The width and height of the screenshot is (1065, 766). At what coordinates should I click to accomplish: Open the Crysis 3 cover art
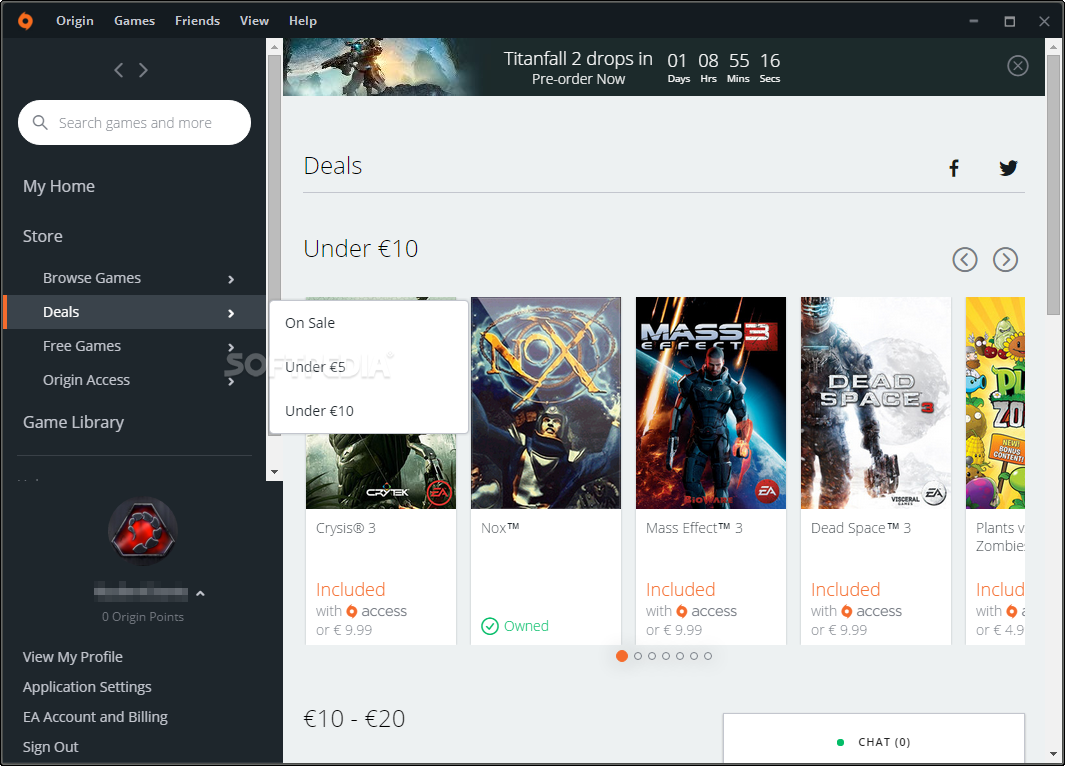click(380, 471)
